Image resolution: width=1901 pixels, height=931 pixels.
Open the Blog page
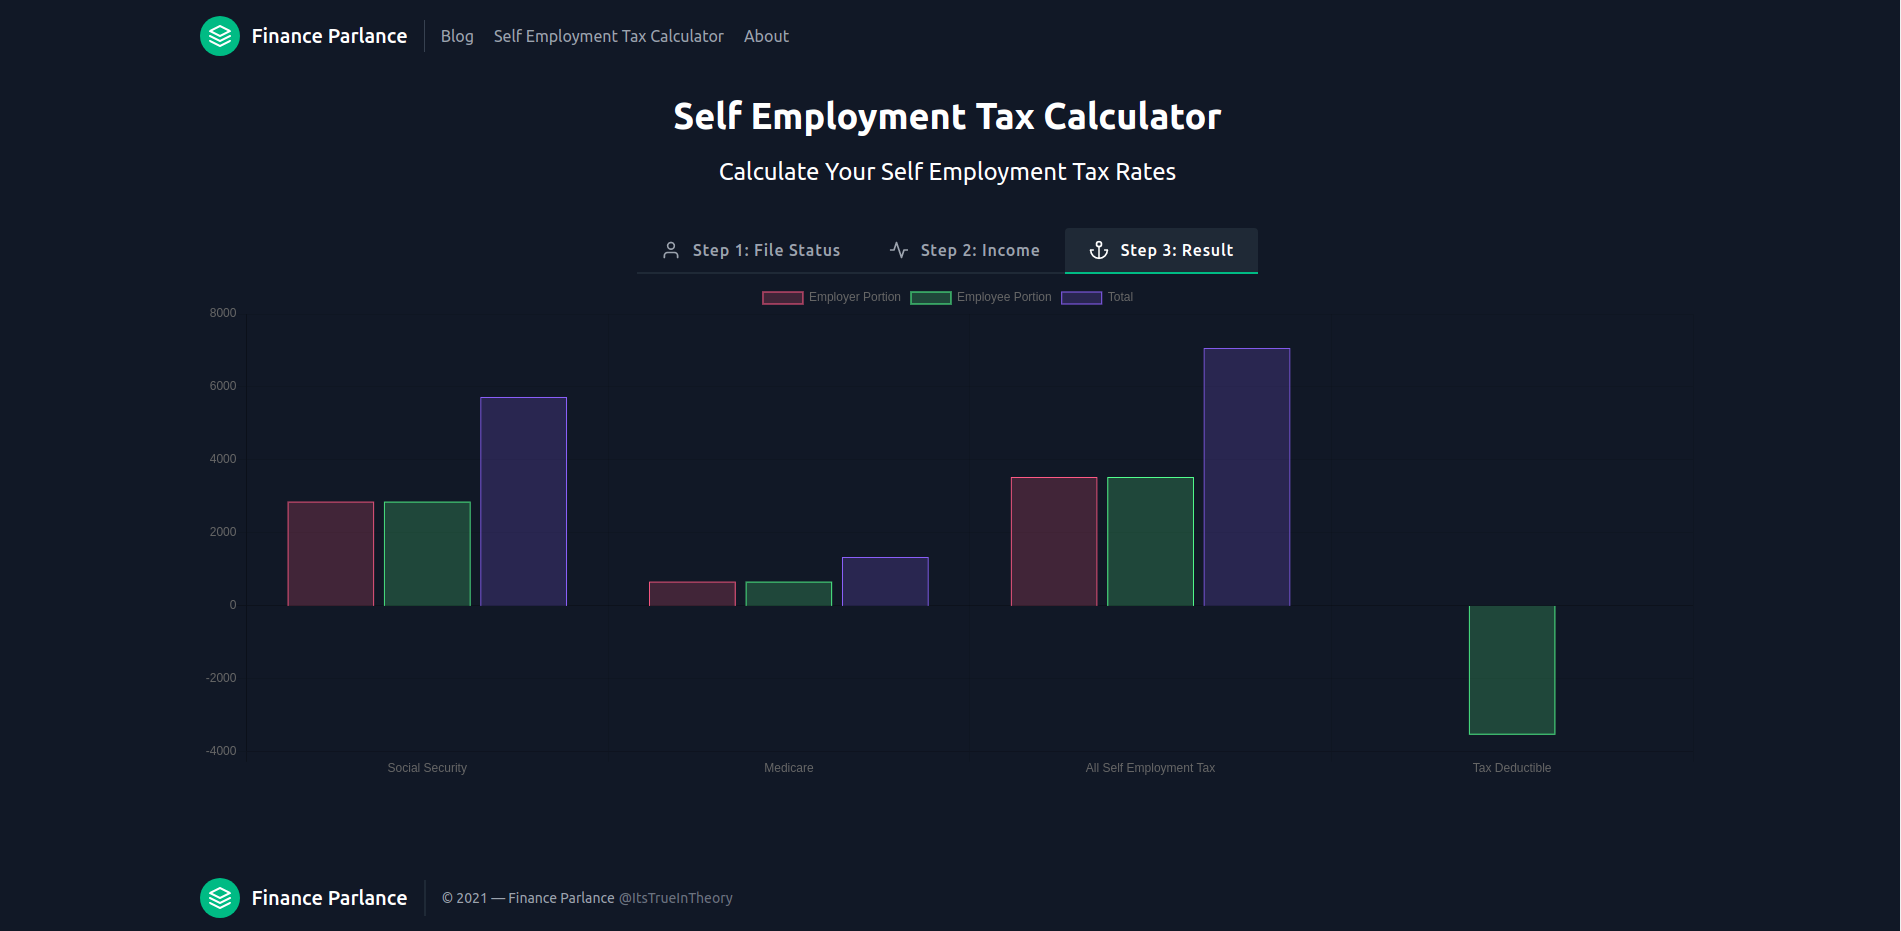tap(457, 36)
